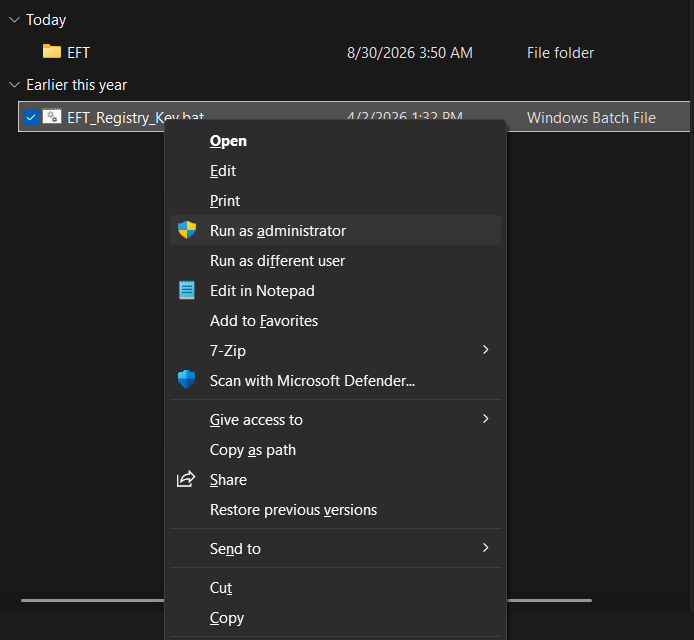Uncheck the EFT_Registry_Key.bat selection checkbox
This screenshot has width=694, height=640.
tap(31, 117)
